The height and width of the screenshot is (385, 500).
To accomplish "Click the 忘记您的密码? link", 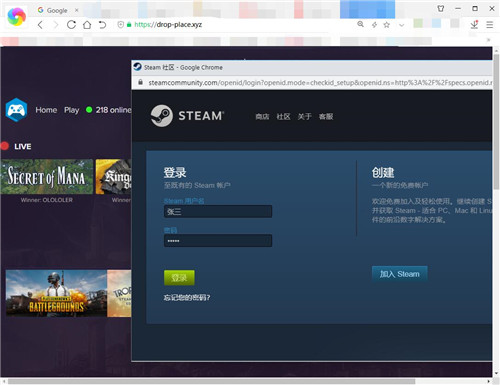I will 187,297.
